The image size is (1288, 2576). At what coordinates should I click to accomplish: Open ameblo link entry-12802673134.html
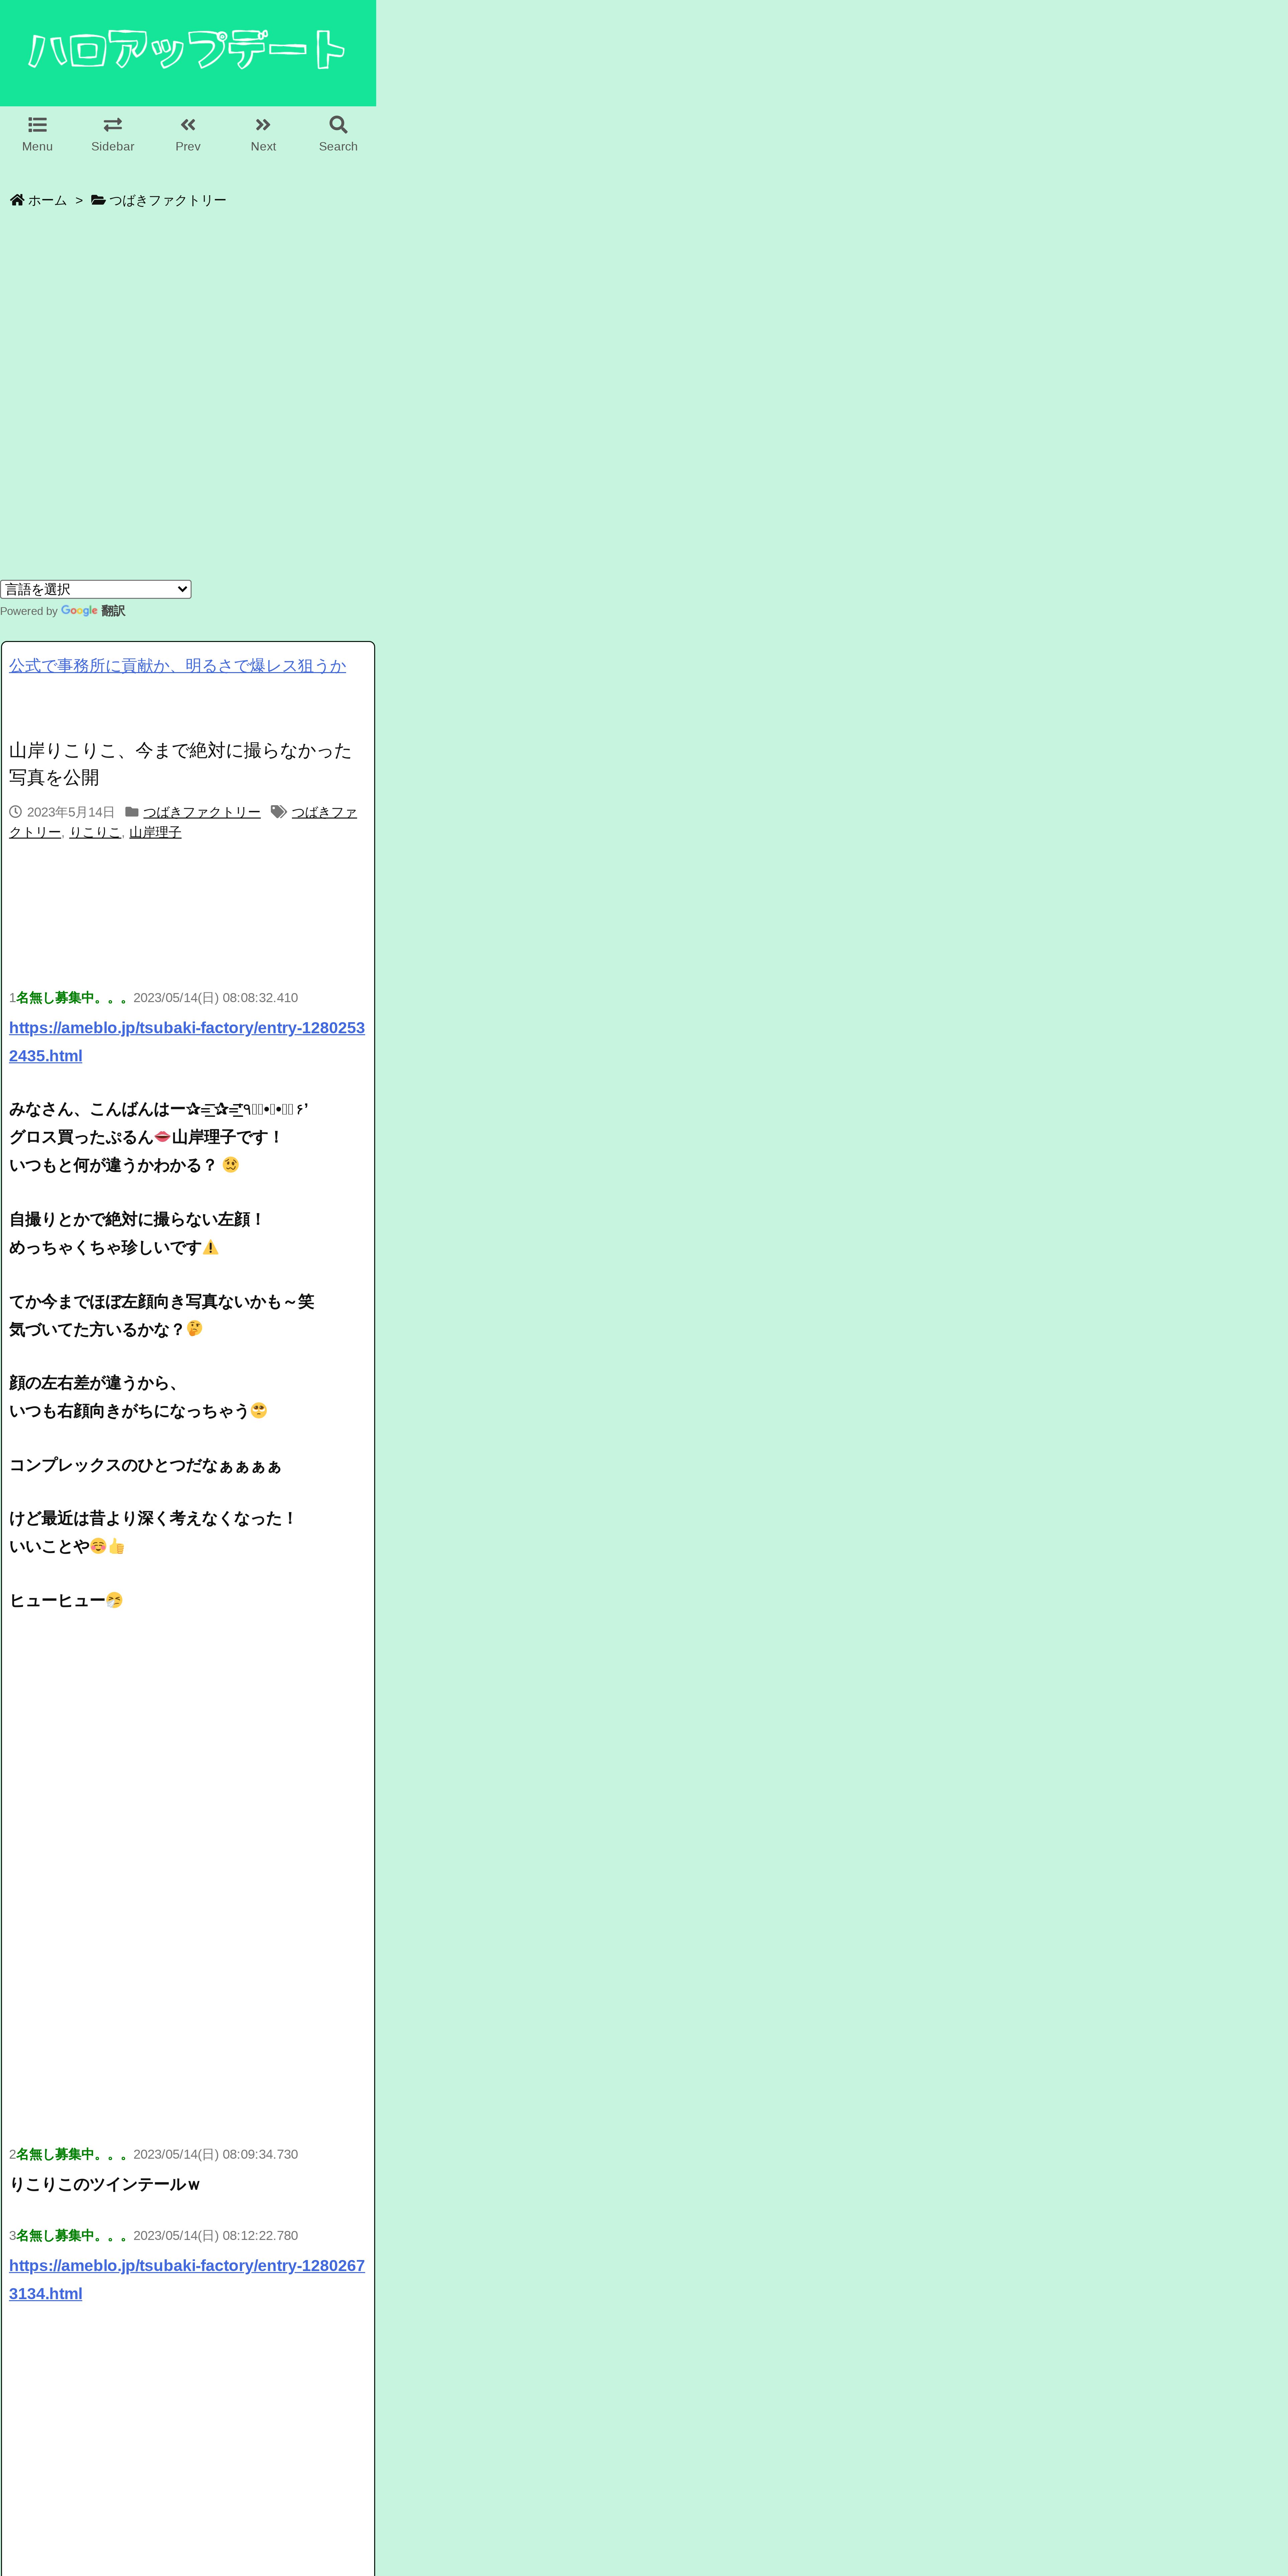187,2280
